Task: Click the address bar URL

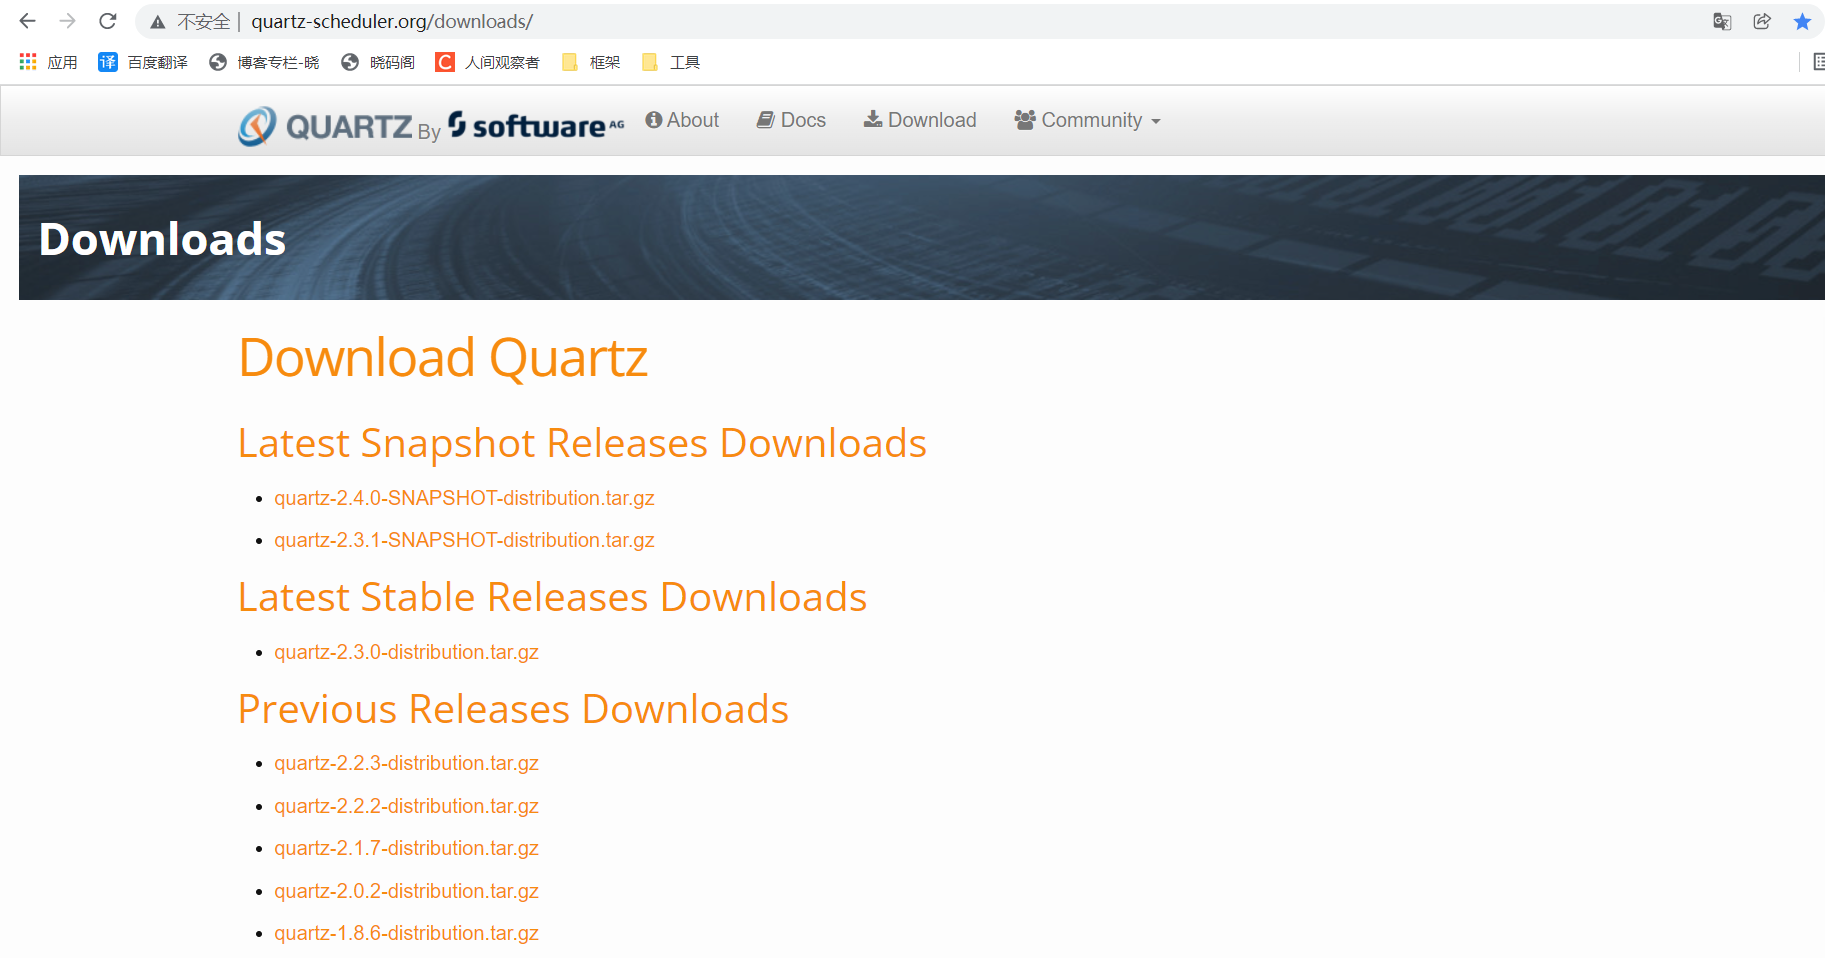Action: 392,21
